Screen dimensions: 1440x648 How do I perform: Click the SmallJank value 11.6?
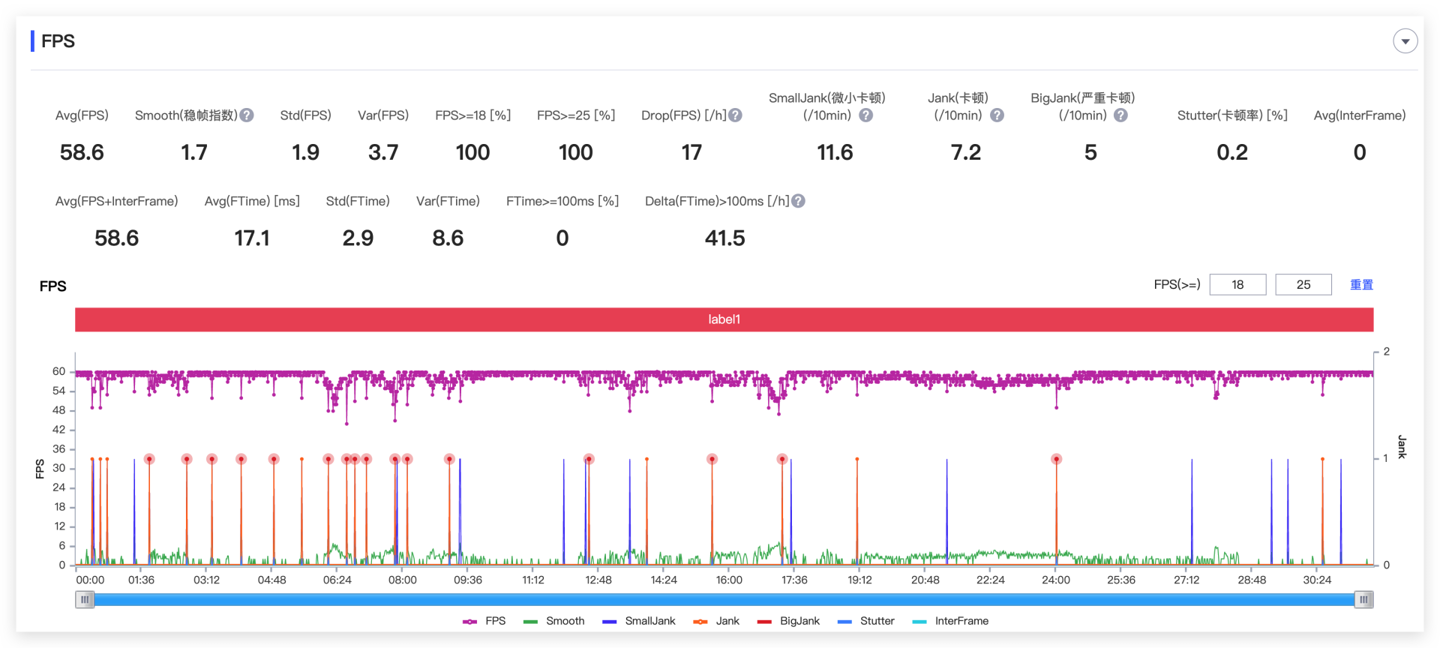[835, 152]
